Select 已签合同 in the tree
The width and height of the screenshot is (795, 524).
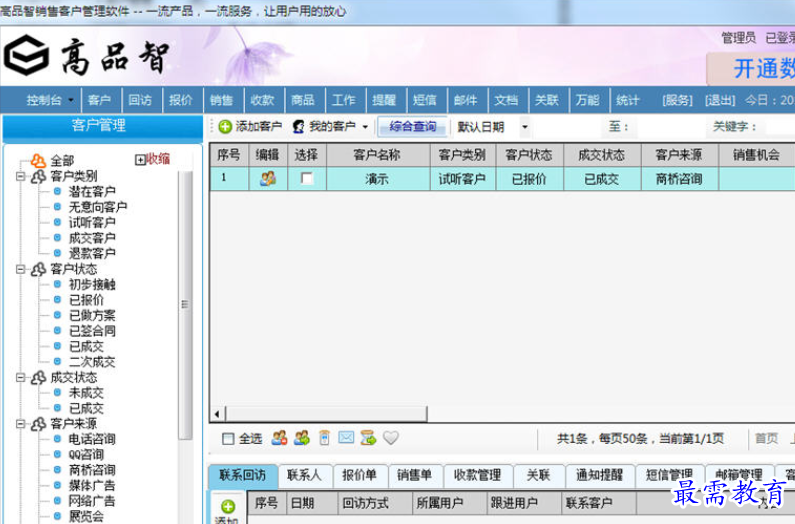click(92, 331)
